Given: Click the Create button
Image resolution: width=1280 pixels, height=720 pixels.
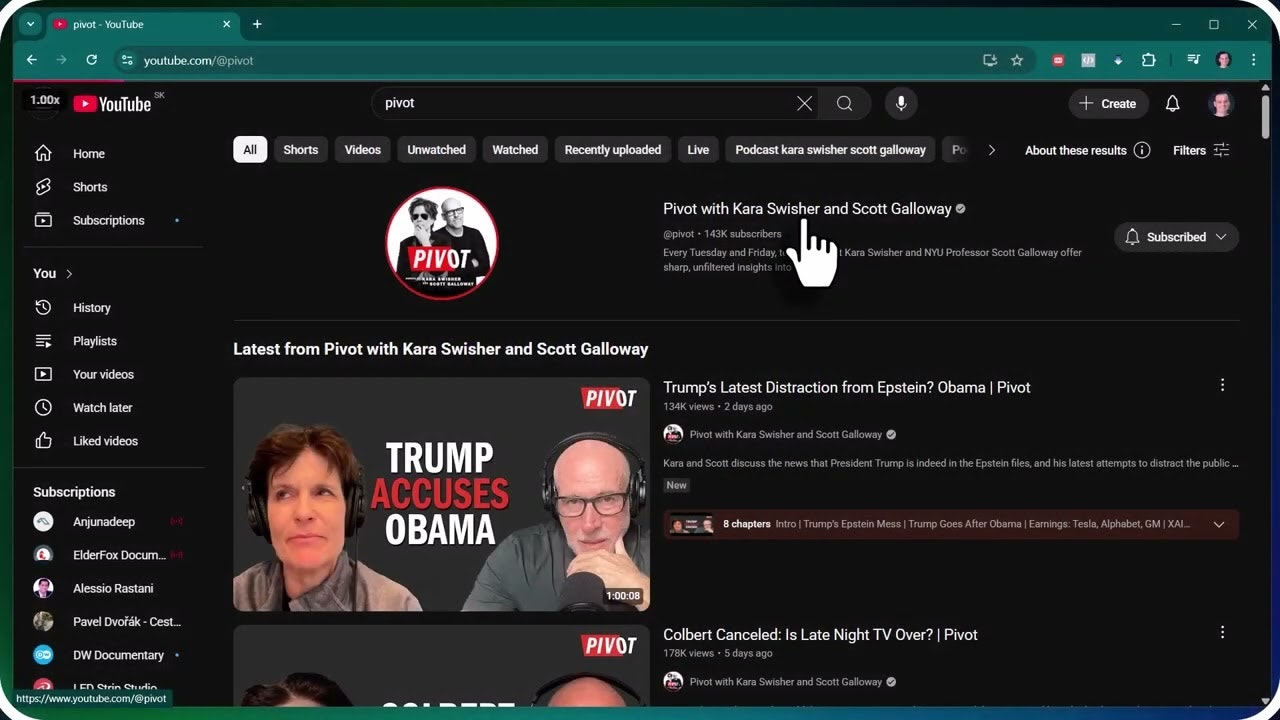Looking at the screenshot, I should tap(1108, 103).
